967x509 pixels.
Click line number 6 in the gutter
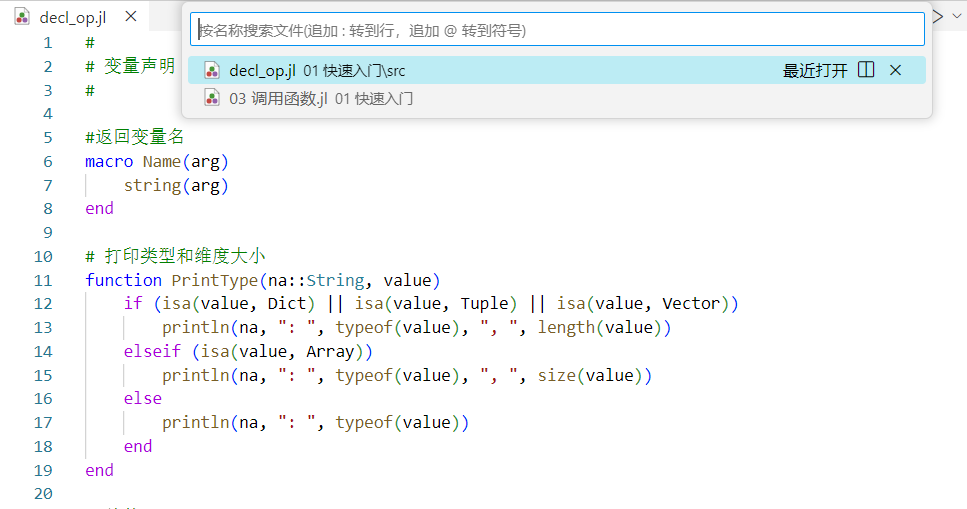pyautogui.click(x=47, y=161)
